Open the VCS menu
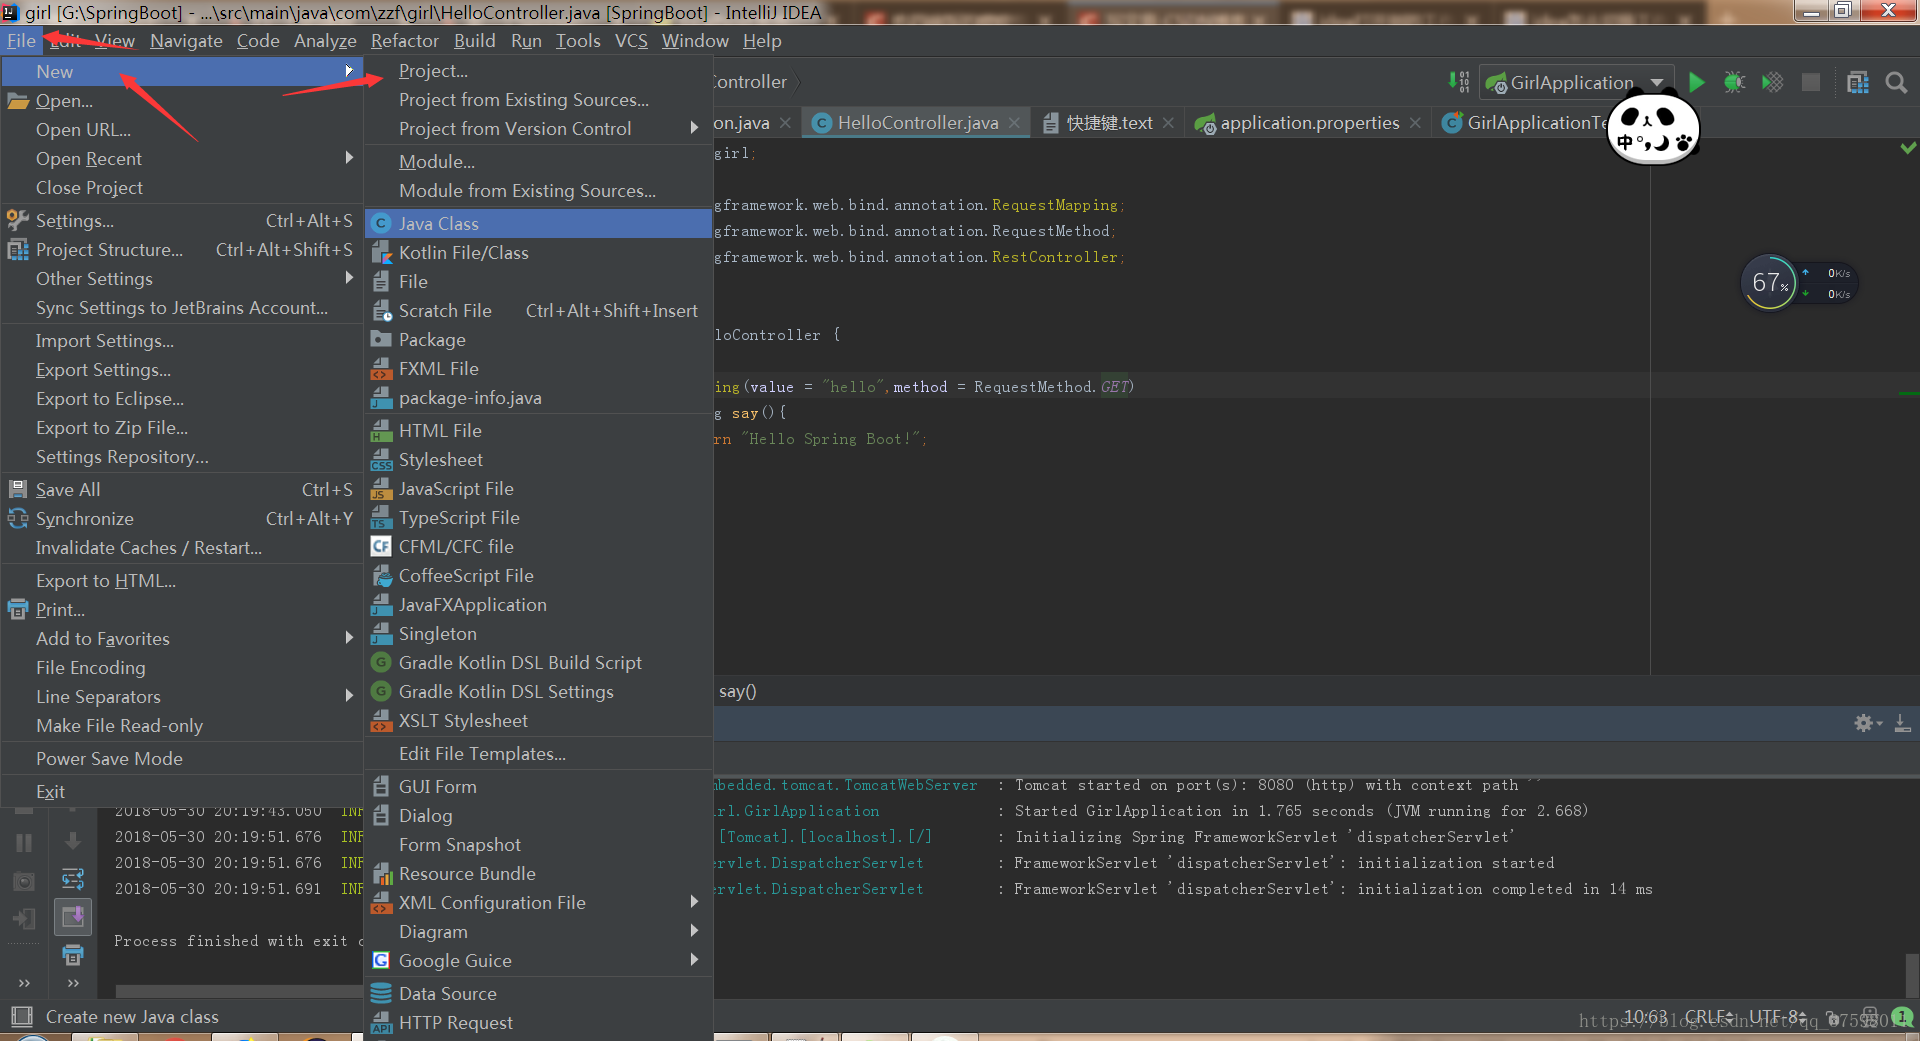 (631, 41)
